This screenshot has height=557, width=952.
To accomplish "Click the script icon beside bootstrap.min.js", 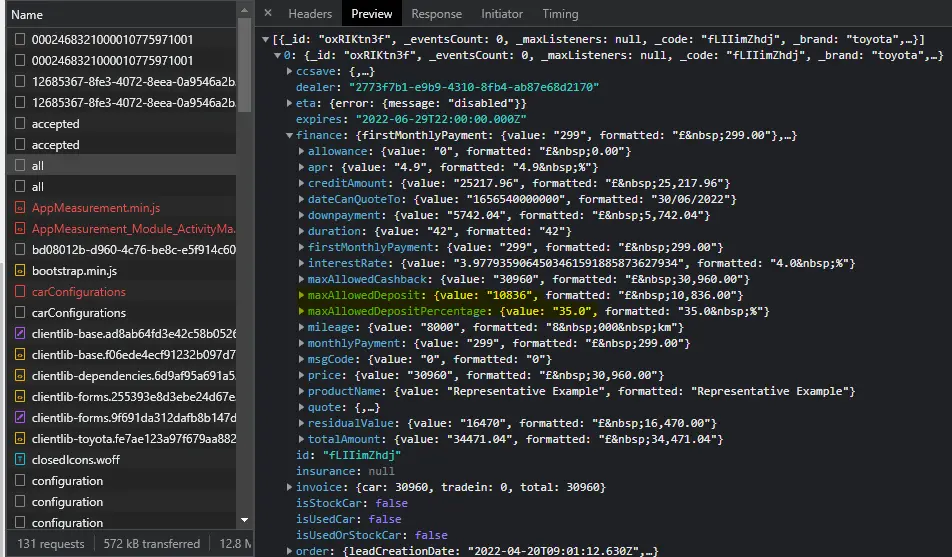I will 19,271.
